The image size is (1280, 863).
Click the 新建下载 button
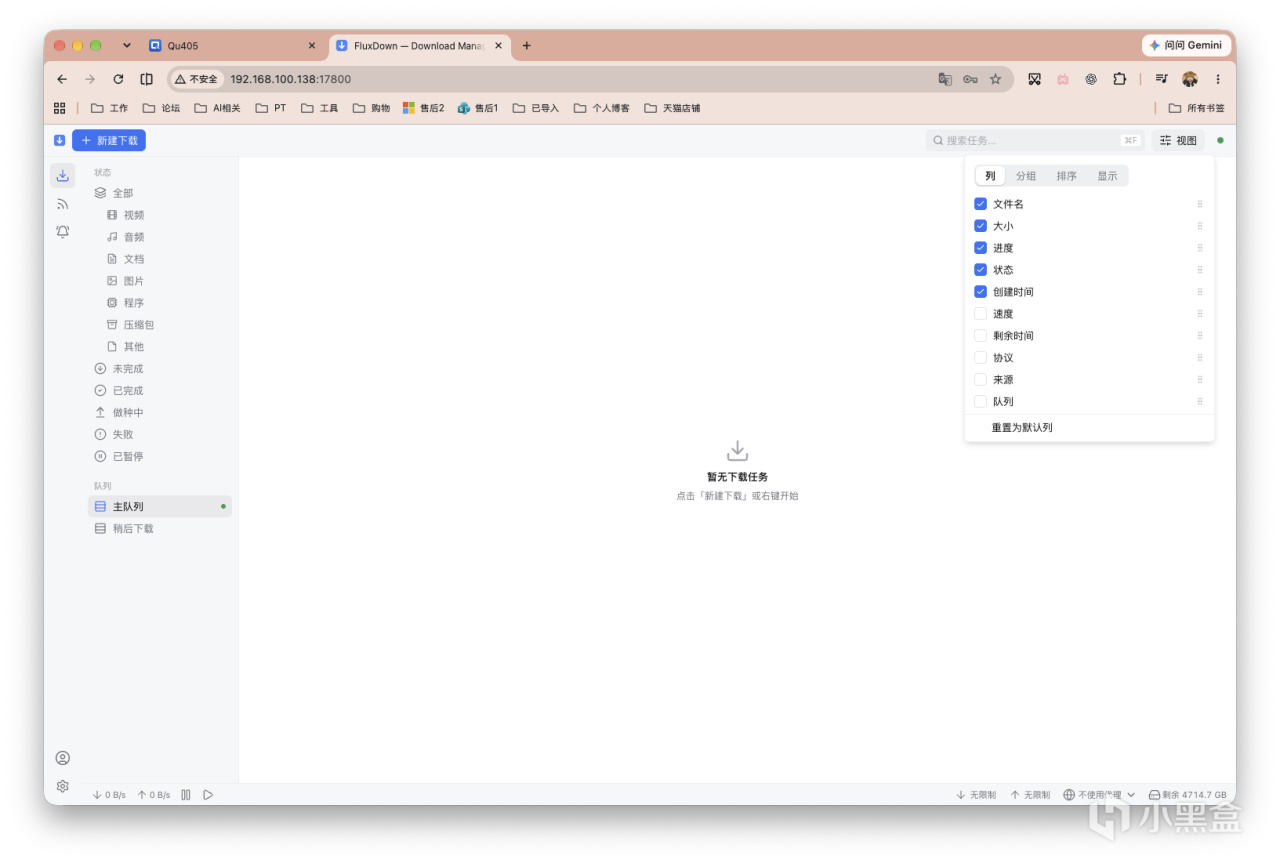[109, 141]
